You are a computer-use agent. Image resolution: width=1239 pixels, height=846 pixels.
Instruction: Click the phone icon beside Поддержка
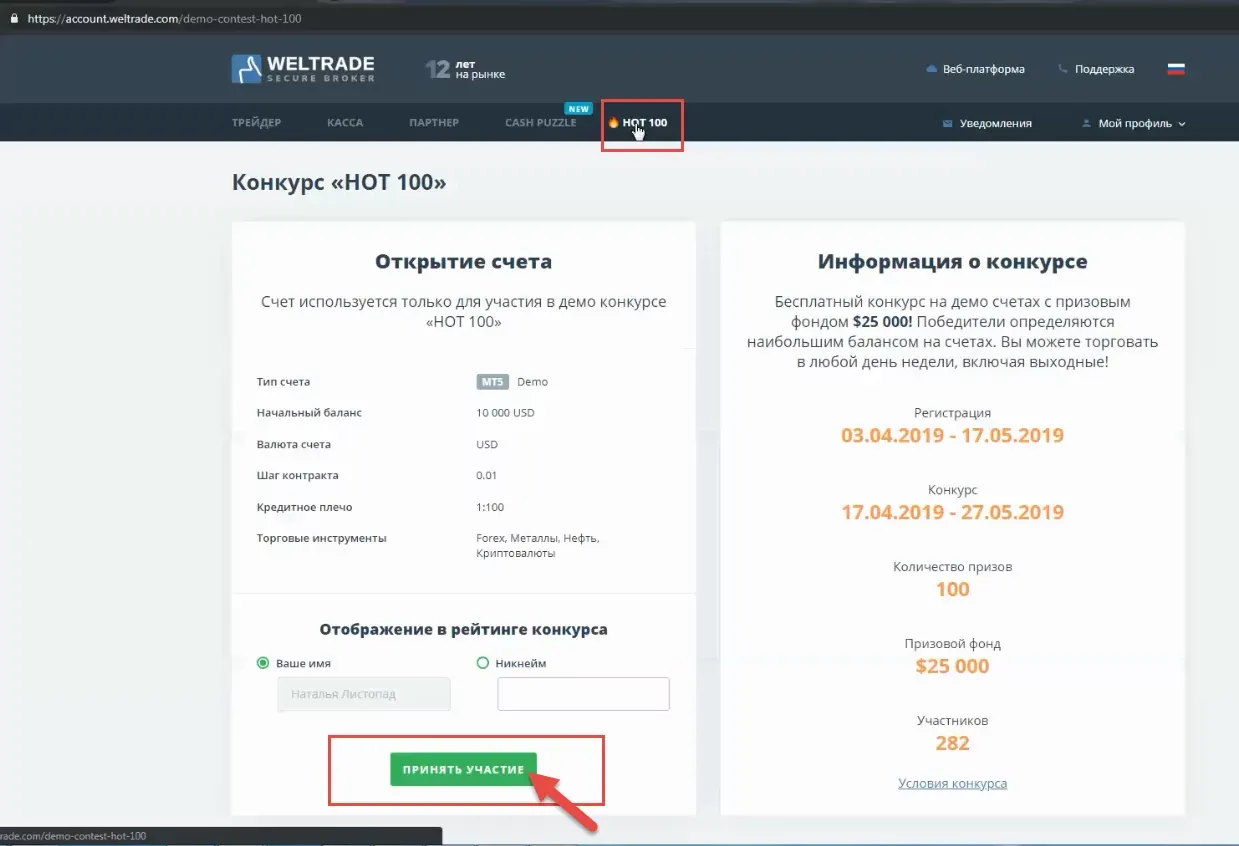pyautogui.click(x=1062, y=69)
